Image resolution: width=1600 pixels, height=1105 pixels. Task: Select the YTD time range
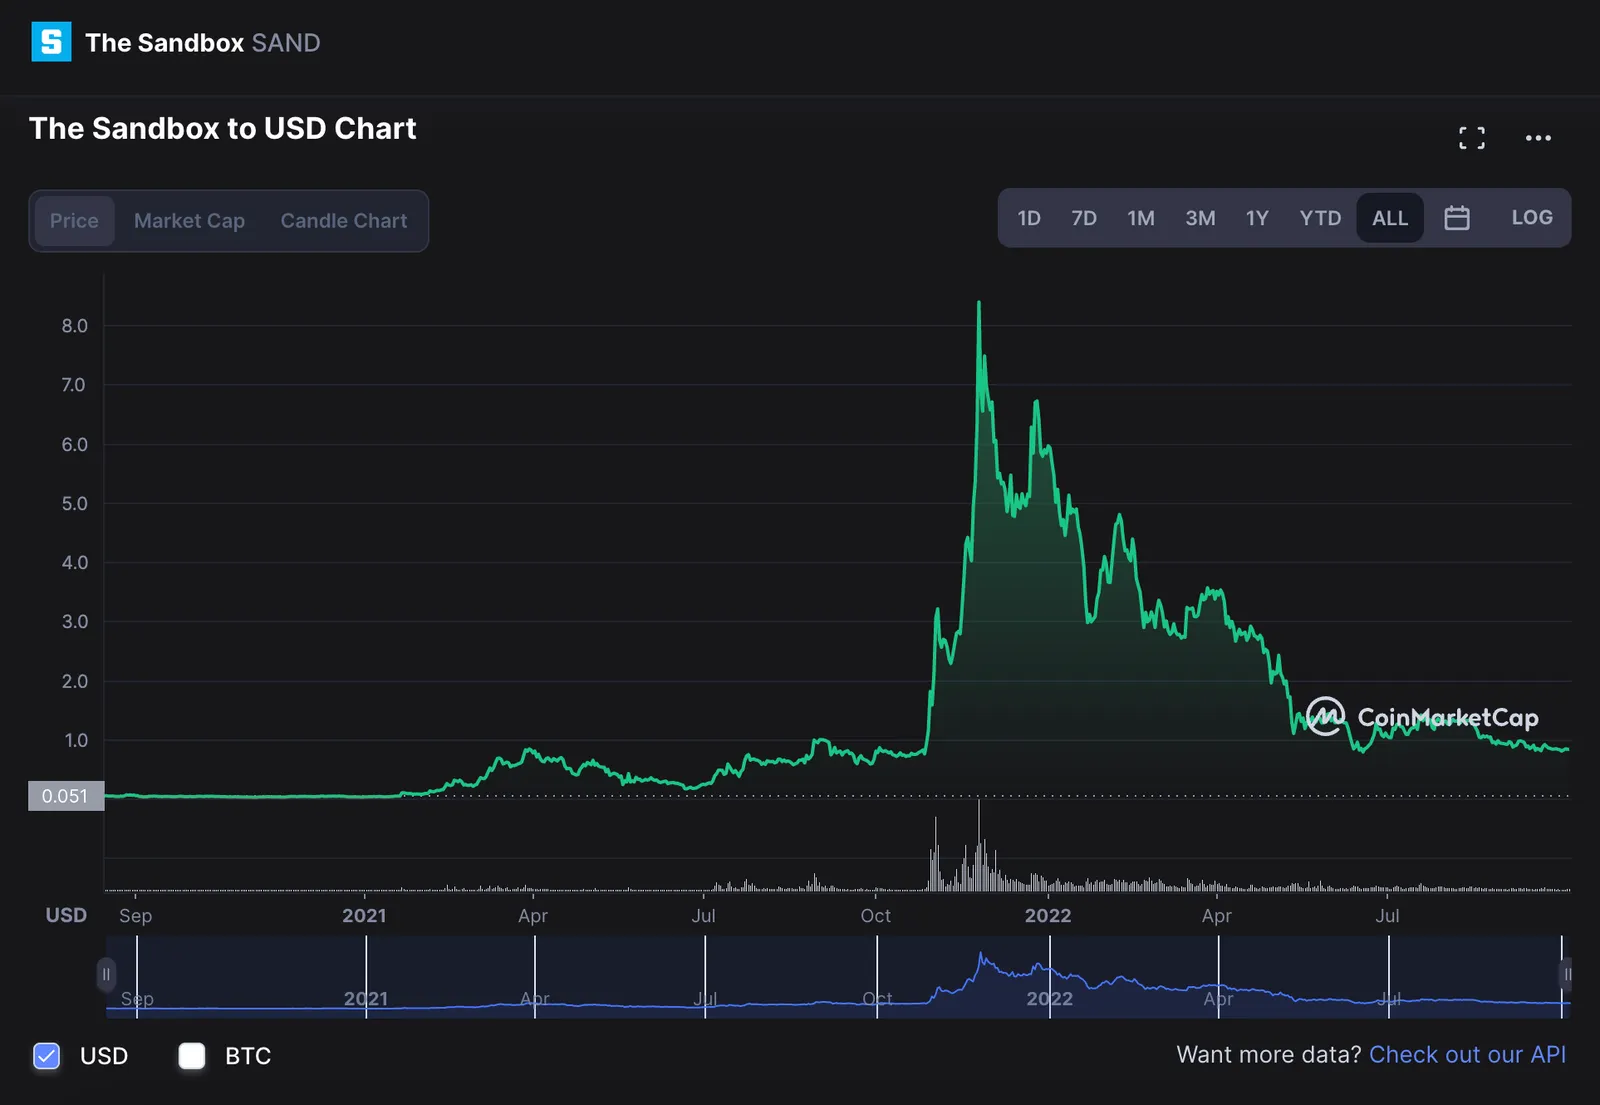[x=1320, y=218]
